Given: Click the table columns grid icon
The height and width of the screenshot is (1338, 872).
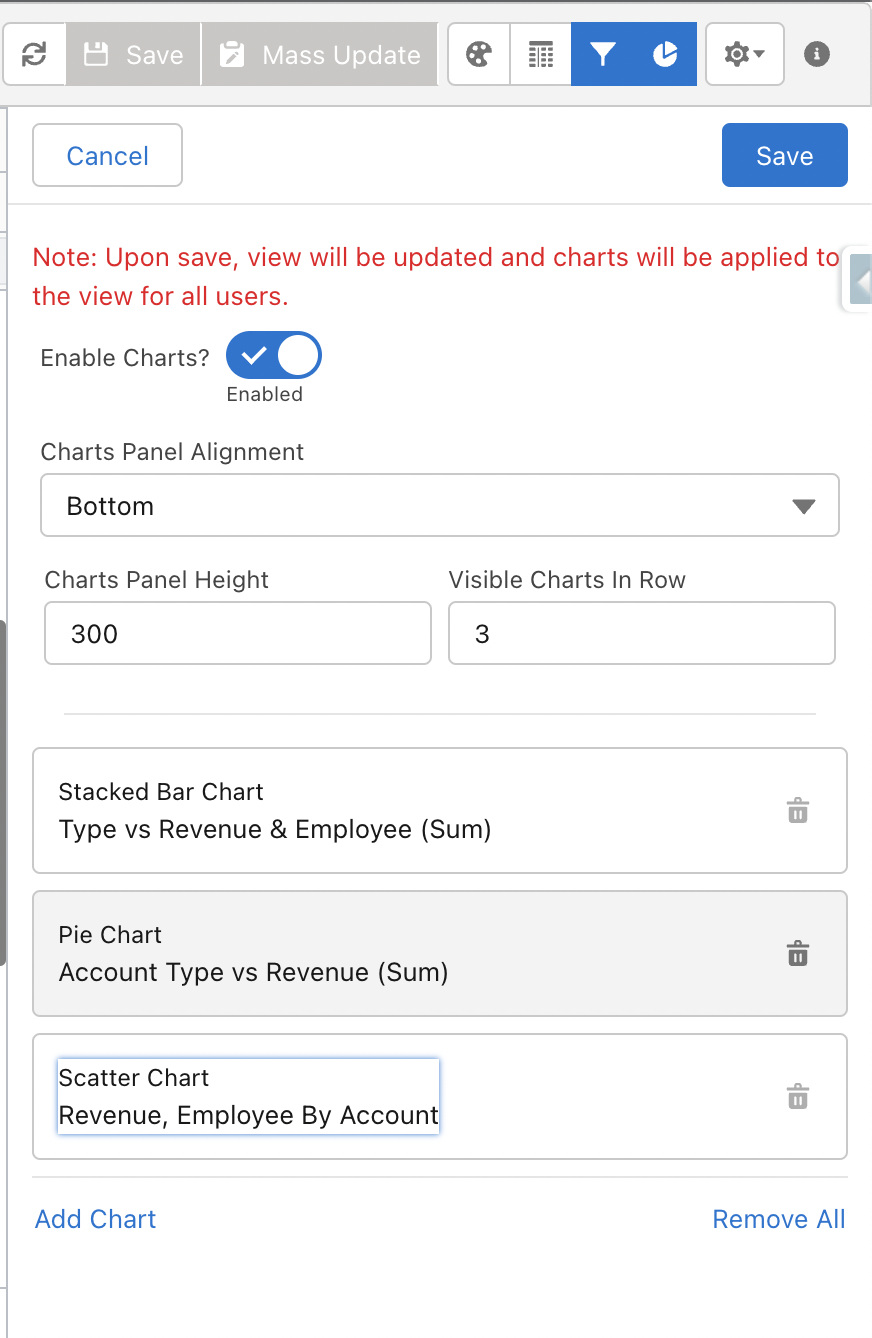Looking at the screenshot, I should [541, 54].
